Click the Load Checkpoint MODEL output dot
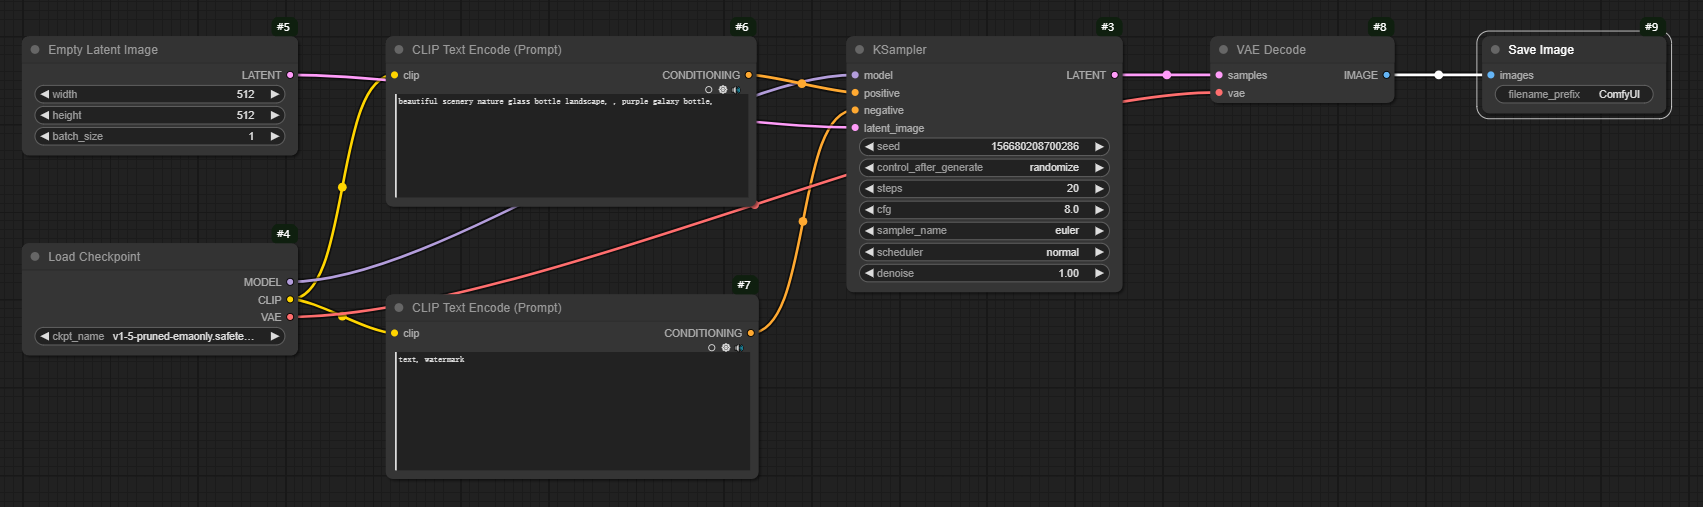The height and width of the screenshot is (507, 1703). [290, 282]
